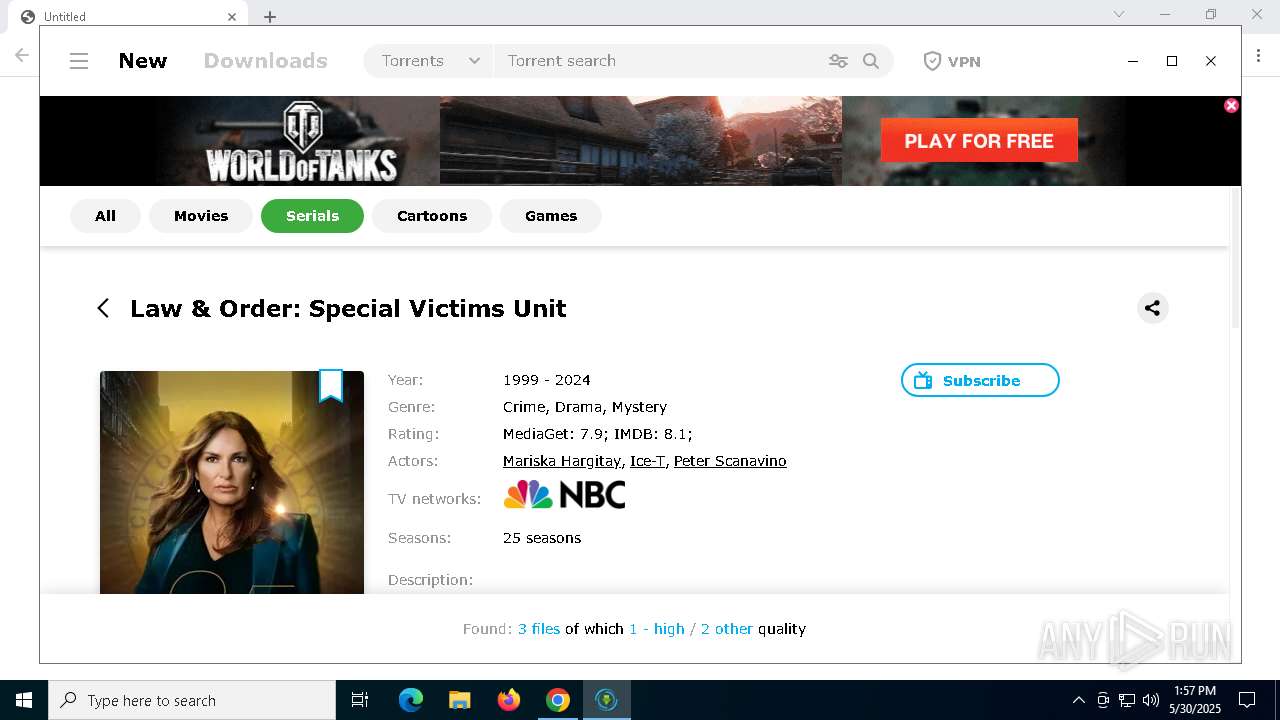Open the Windows notification center
Image resolution: width=1280 pixels, height=720 pixels.
(1247, 700)
